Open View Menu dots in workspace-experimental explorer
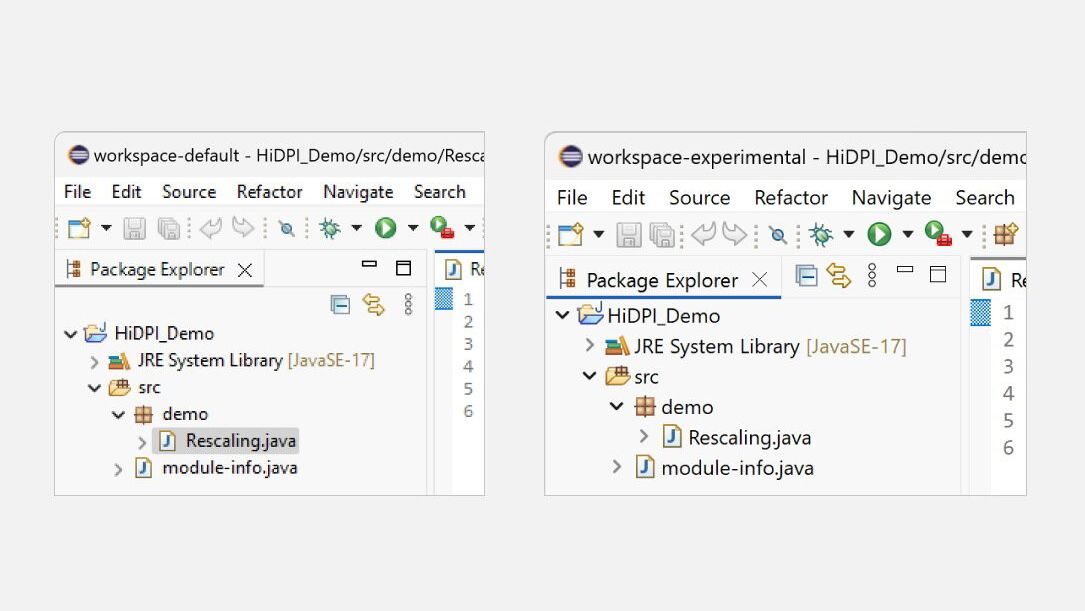This screenshot has width=1085, height=611. pos(872,275)
